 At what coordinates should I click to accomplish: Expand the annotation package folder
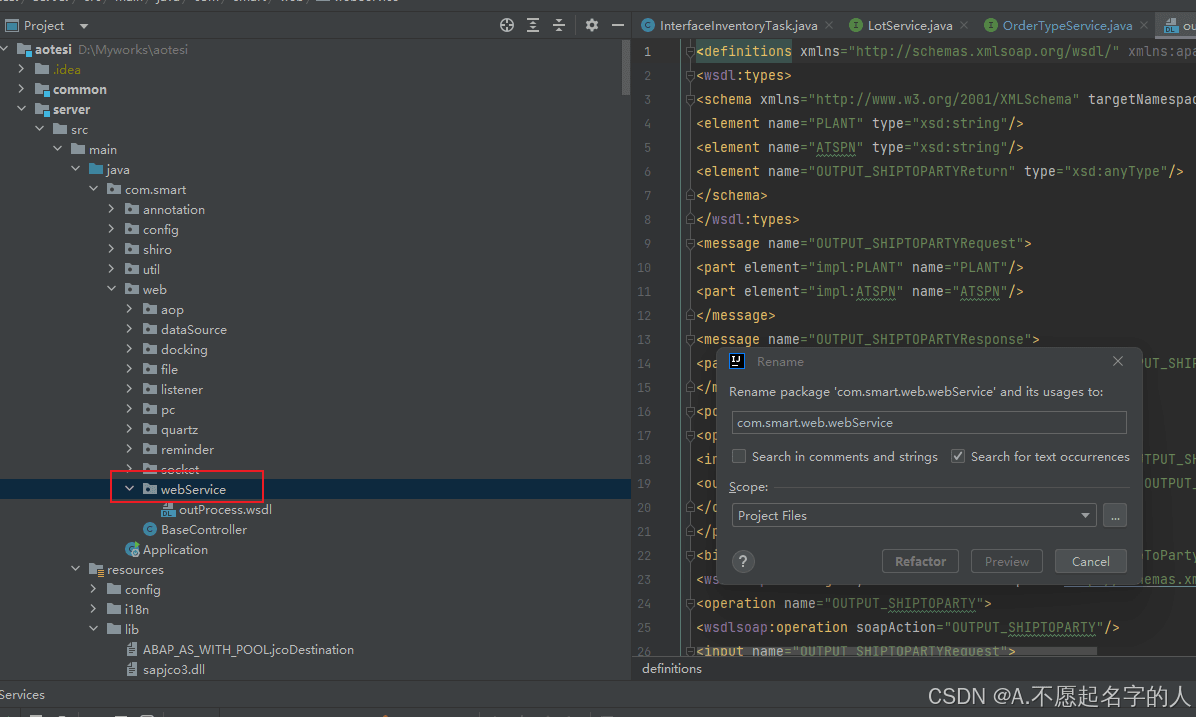point(111,210)
